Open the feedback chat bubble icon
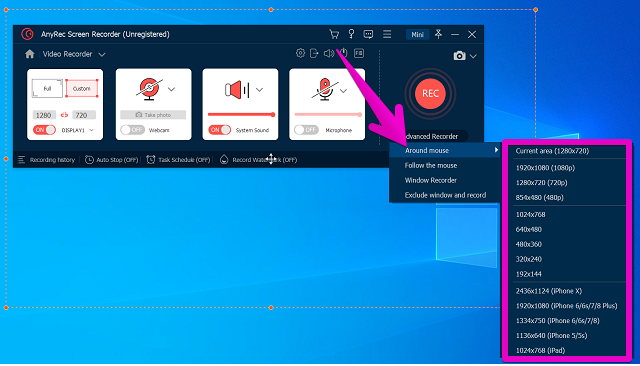Screen dimensions: 640x366 368,34
